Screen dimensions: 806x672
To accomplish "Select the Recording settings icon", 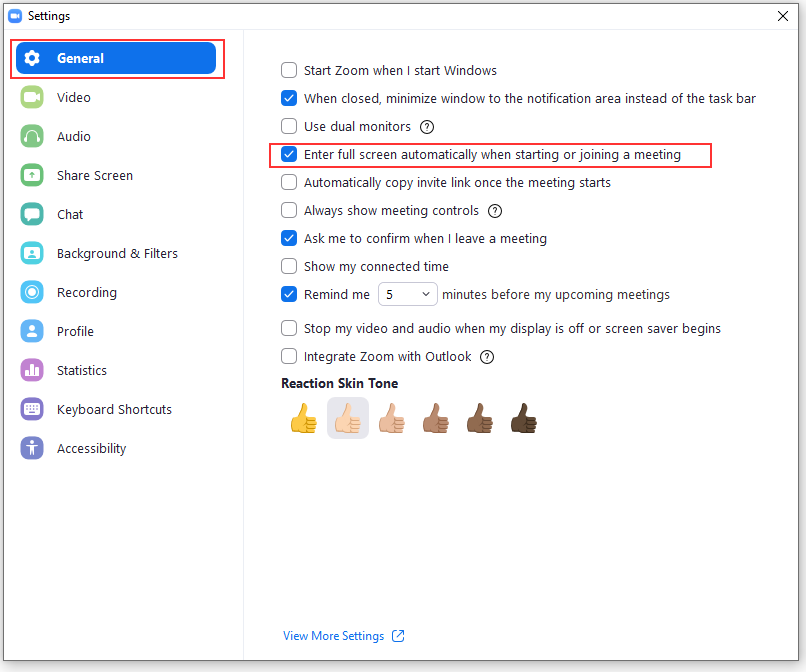I will [x=32, y=292].
